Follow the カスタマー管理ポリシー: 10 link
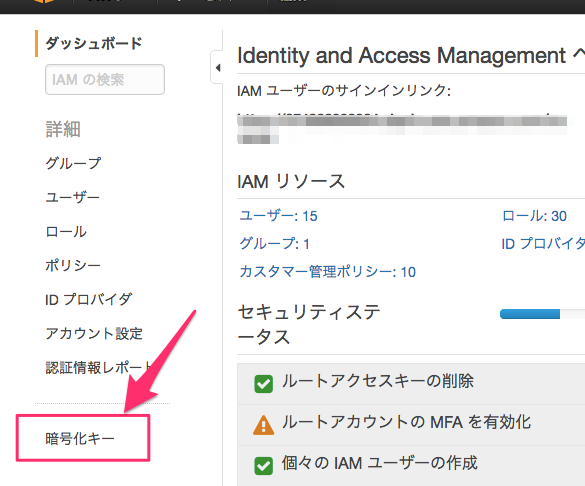 pos(328,272)
